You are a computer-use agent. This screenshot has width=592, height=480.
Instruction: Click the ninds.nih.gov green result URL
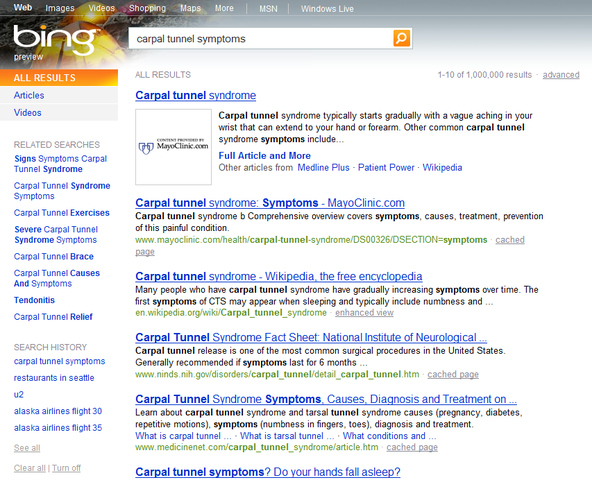tap(277, 374)
